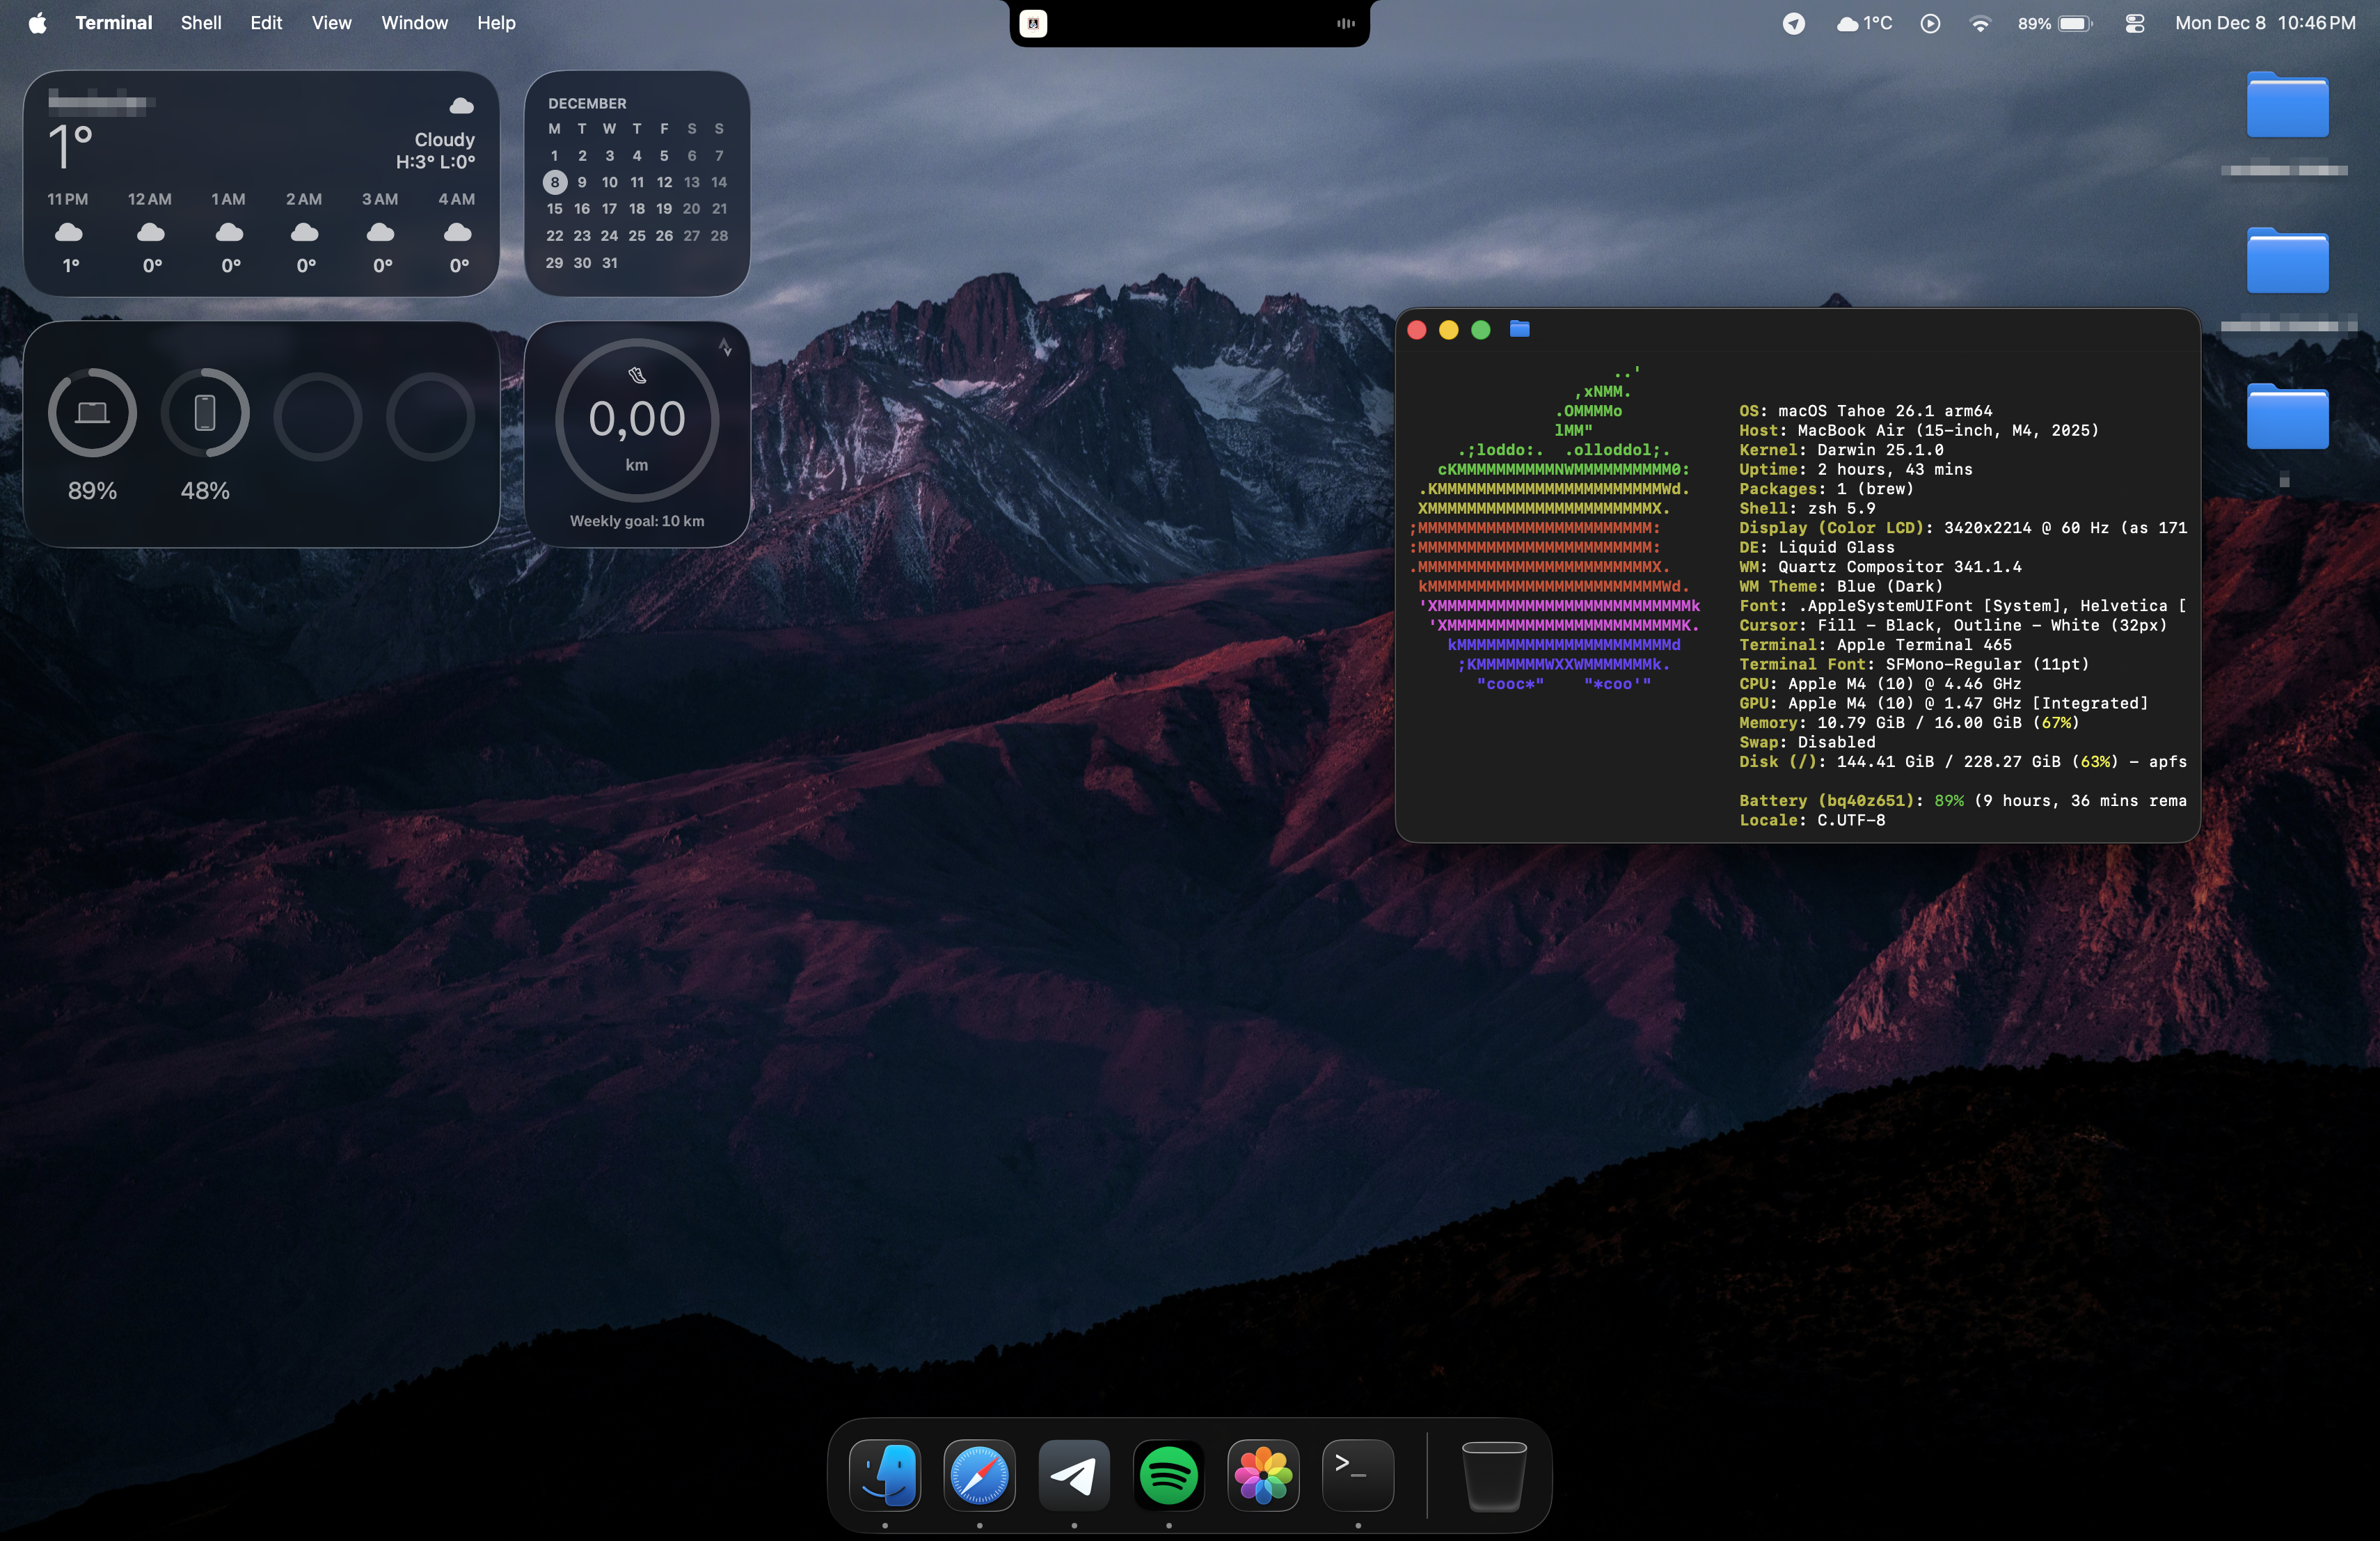Launch Photos app from dock
The image size is (2380, 1541).
(x=1263, y=1475)
